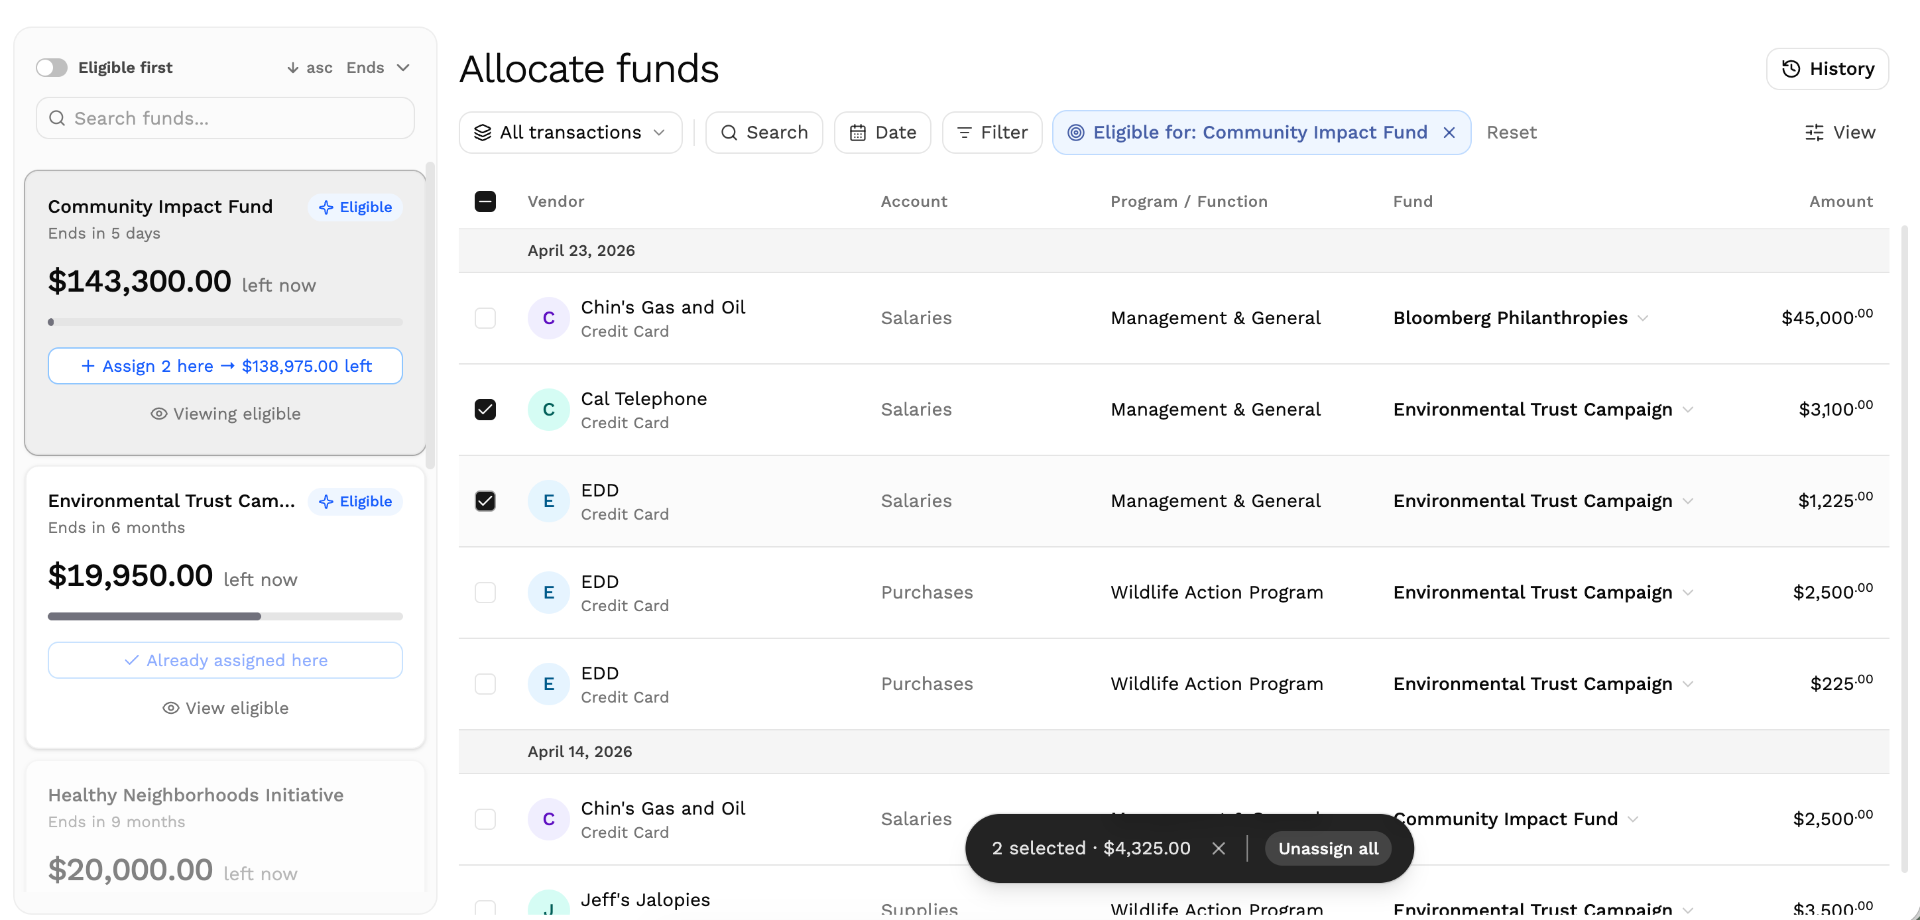Image resolution: width=1920 pixels, height=920 pixels.
Task: Sort by Vendor column header
Action: (556, 201)
